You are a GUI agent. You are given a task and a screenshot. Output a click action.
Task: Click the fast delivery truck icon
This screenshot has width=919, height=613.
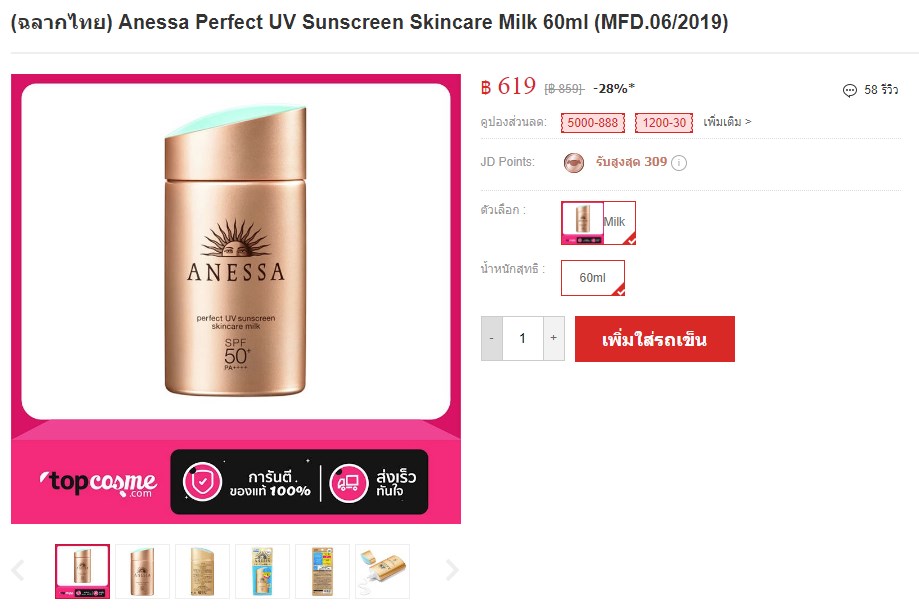click(x=348, y=483)
